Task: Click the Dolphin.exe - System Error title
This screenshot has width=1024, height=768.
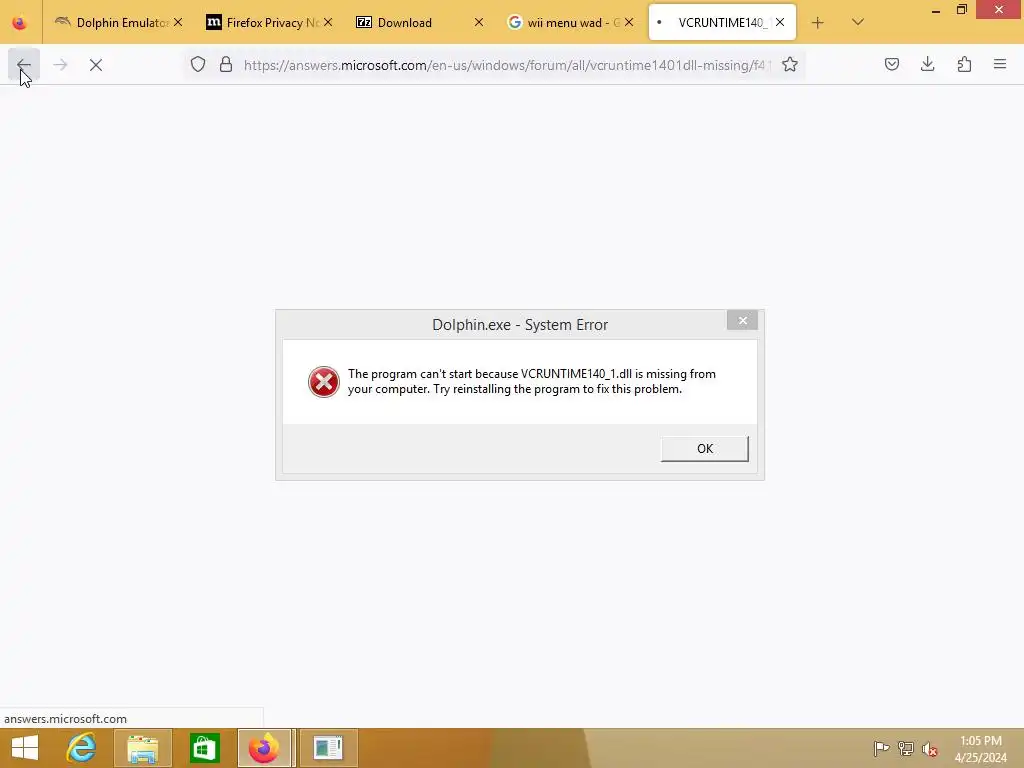Action: [520, 325]
